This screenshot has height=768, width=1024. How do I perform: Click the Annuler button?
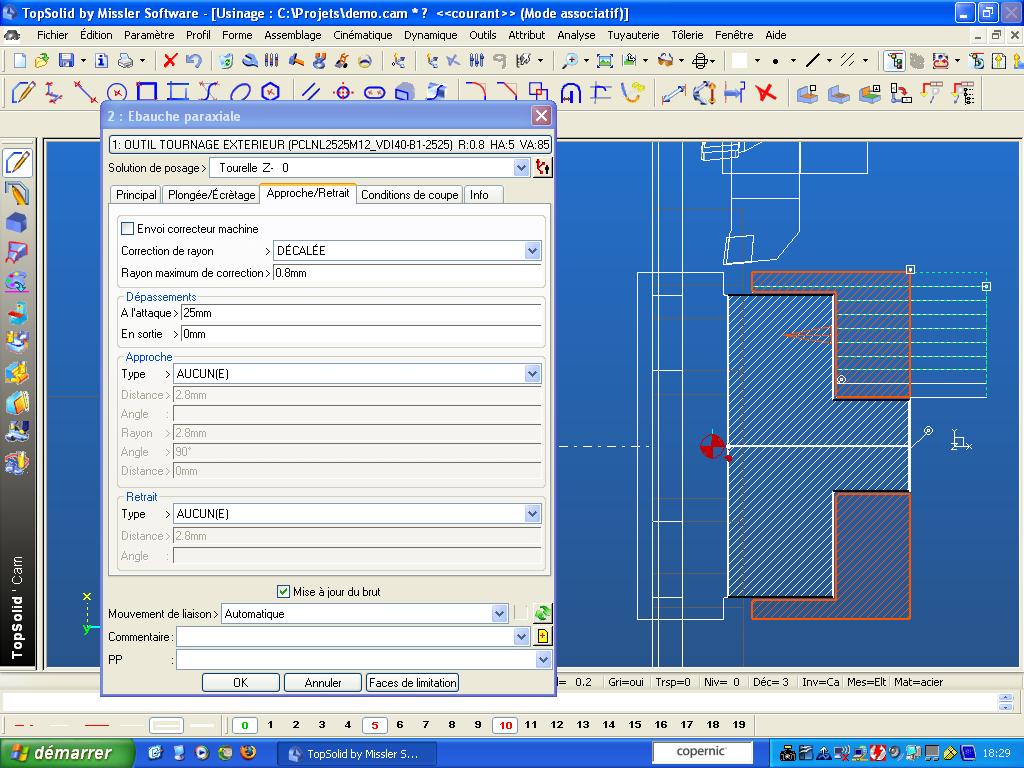[323, 682]
